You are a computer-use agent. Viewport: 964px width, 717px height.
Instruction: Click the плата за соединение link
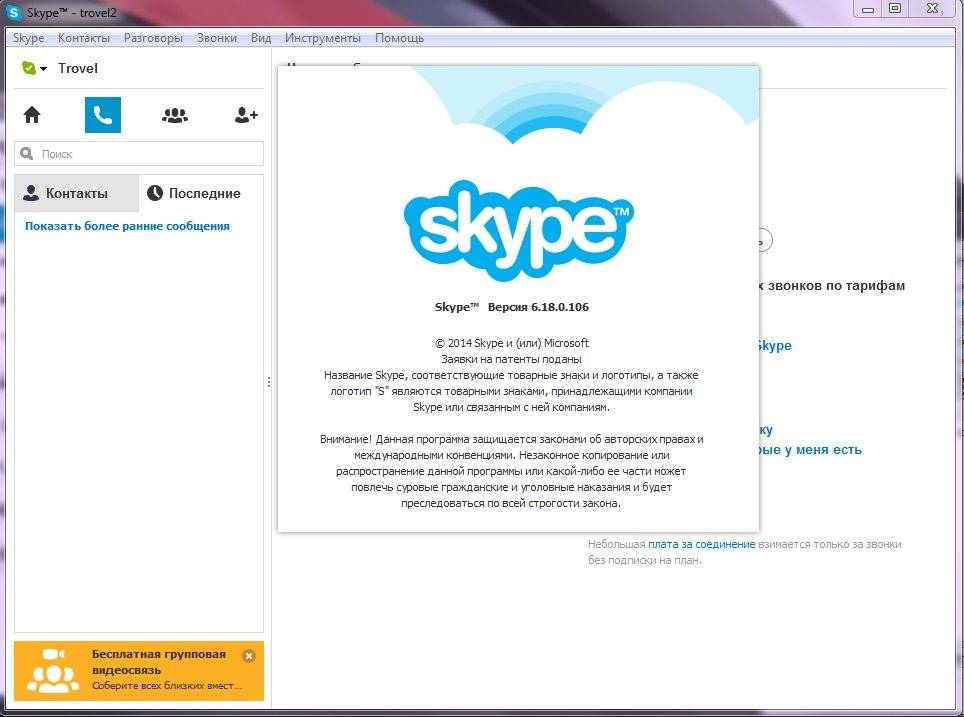701,544
